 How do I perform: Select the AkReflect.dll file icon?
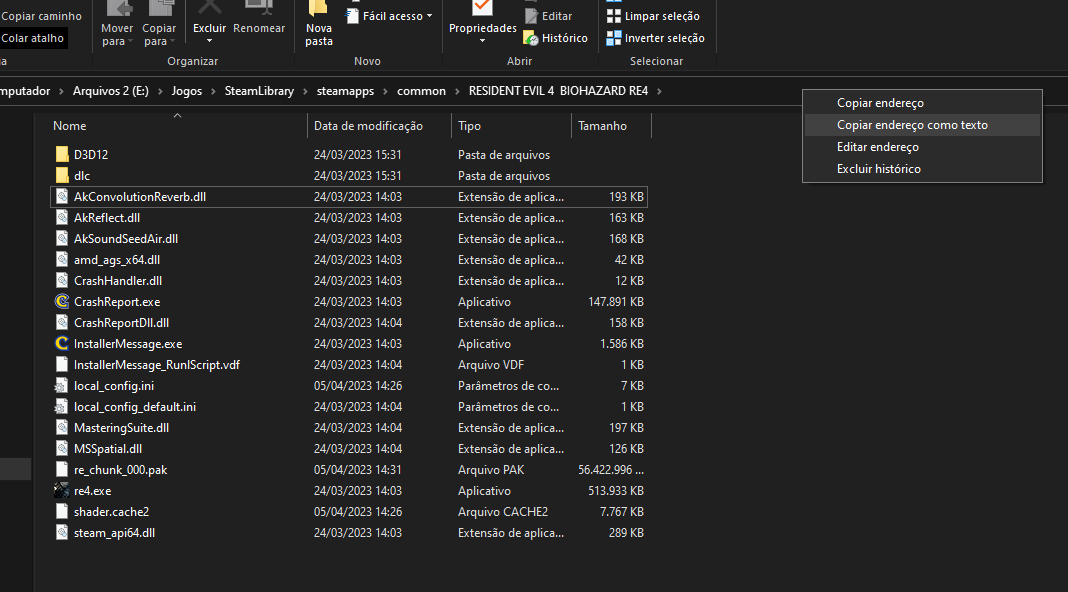click(62, 217)
